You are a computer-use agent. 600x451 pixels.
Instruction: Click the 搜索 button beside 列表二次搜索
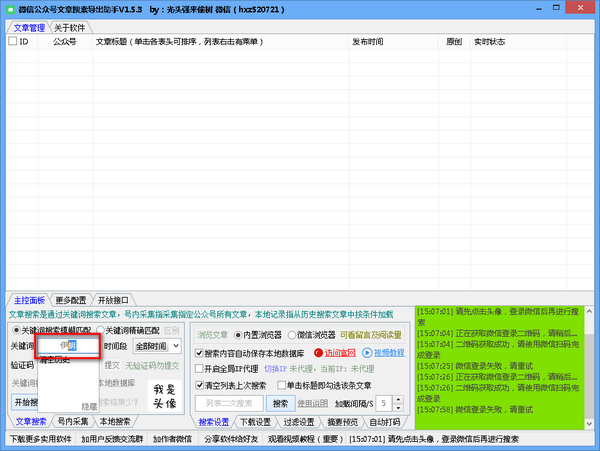280,403
